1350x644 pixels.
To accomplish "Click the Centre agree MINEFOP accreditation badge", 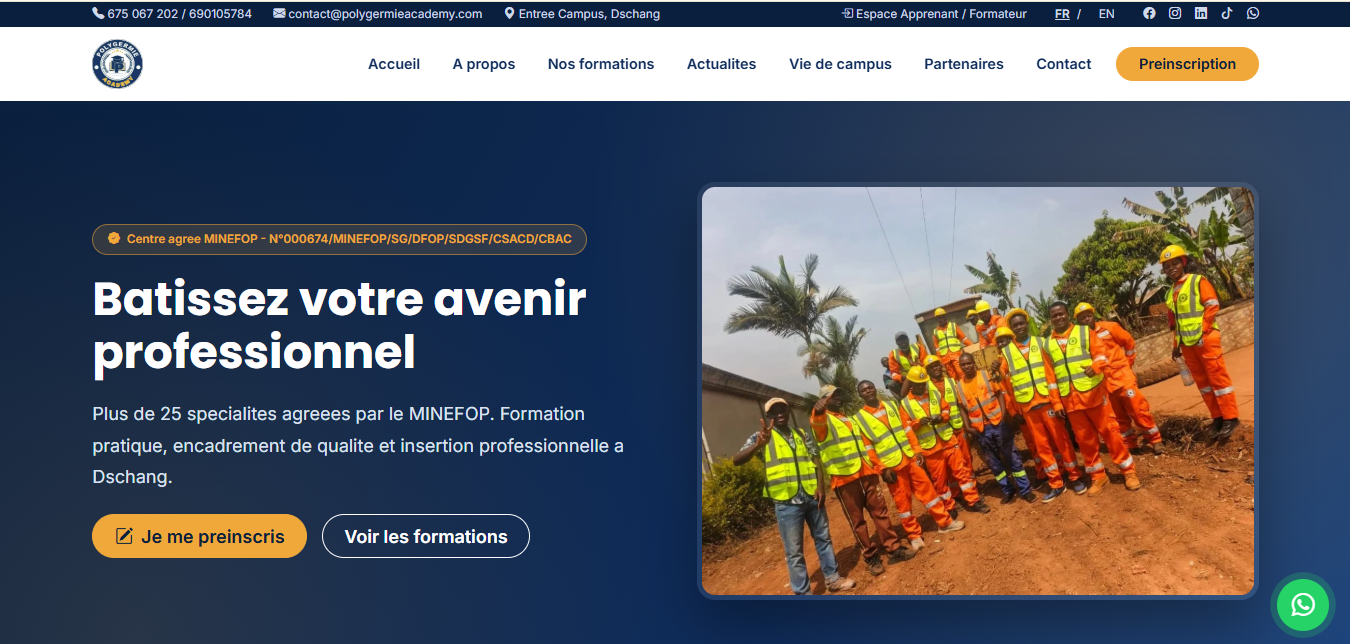I will coord(339,239).
